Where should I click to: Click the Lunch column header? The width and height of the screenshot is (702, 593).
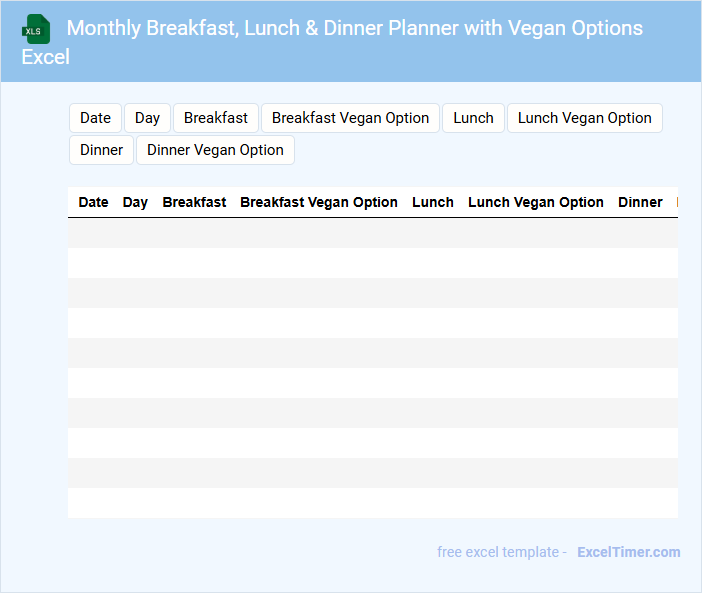tap(433, 202)
